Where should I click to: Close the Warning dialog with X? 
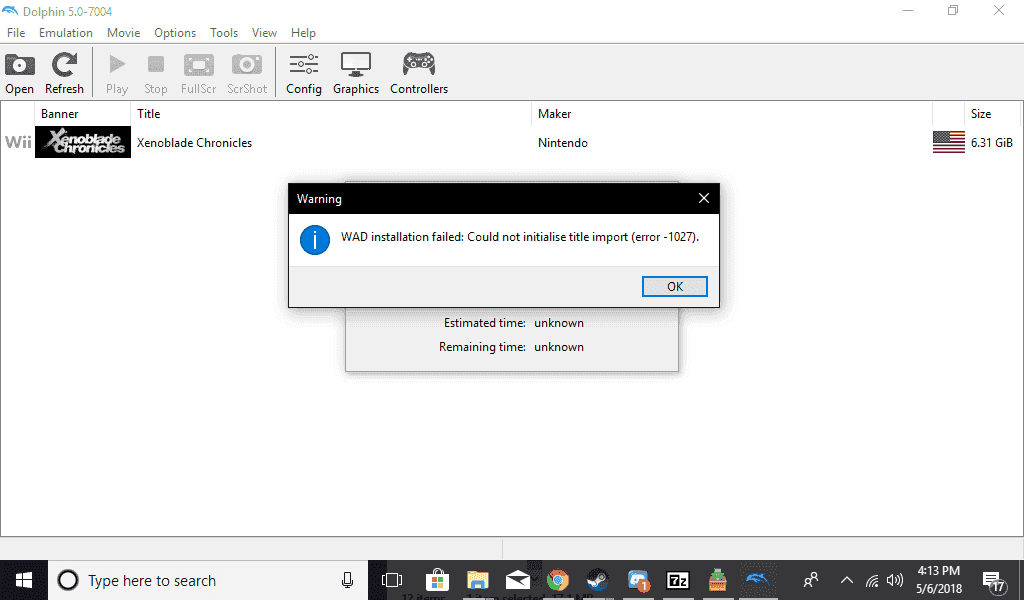(x=703, y=198)
